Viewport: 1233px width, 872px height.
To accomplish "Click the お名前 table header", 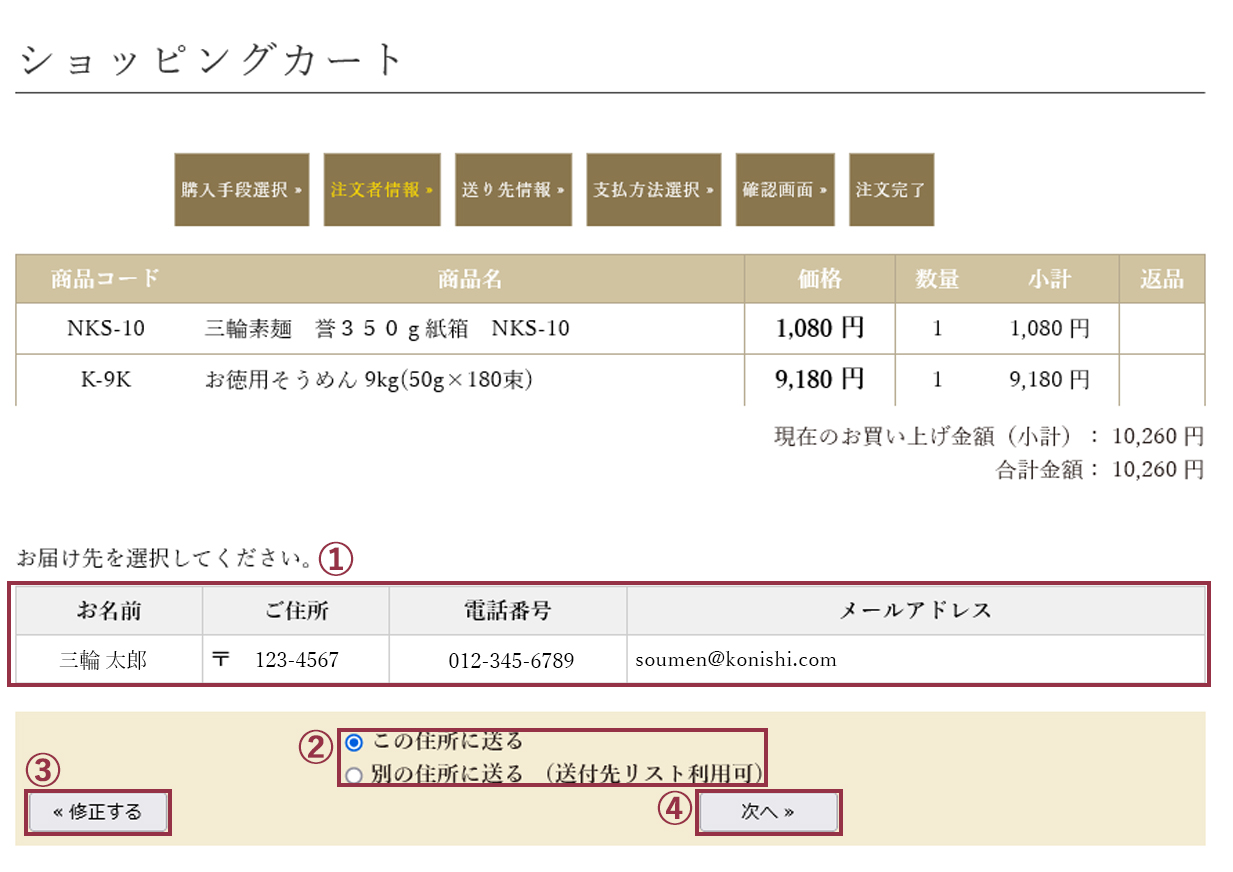I will [105, 610].
